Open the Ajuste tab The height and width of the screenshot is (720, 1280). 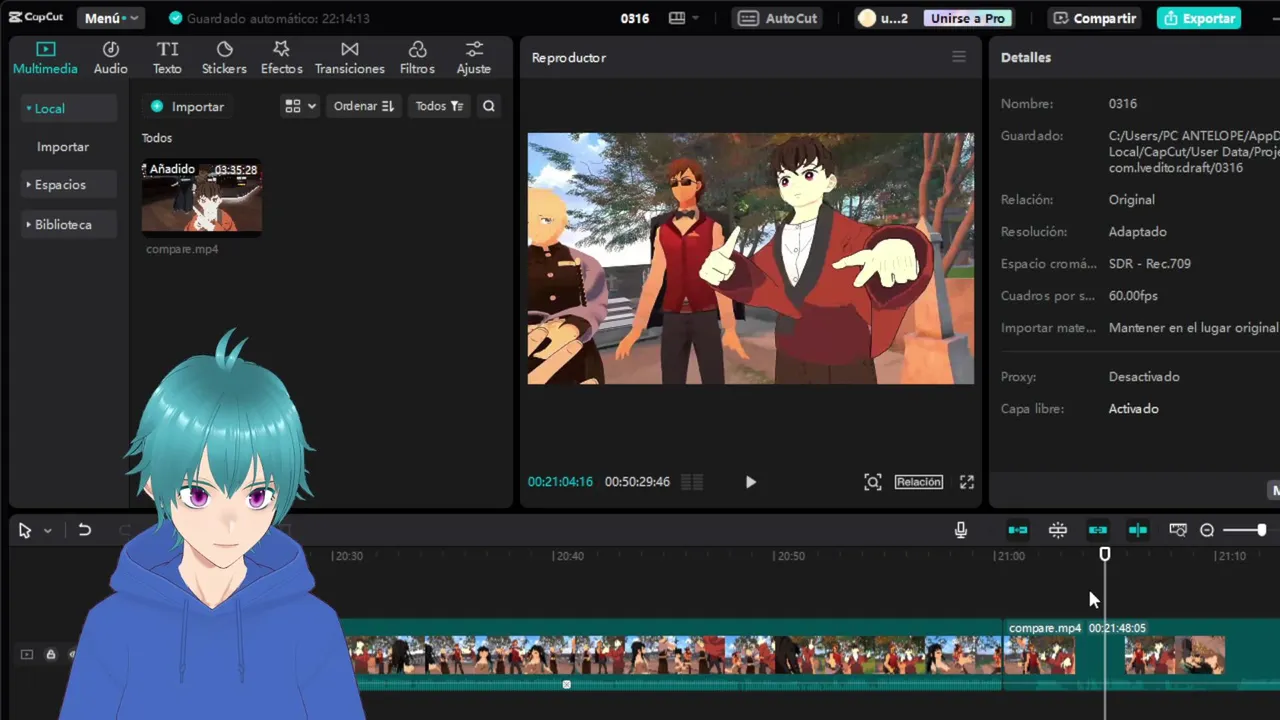point(474,58)
